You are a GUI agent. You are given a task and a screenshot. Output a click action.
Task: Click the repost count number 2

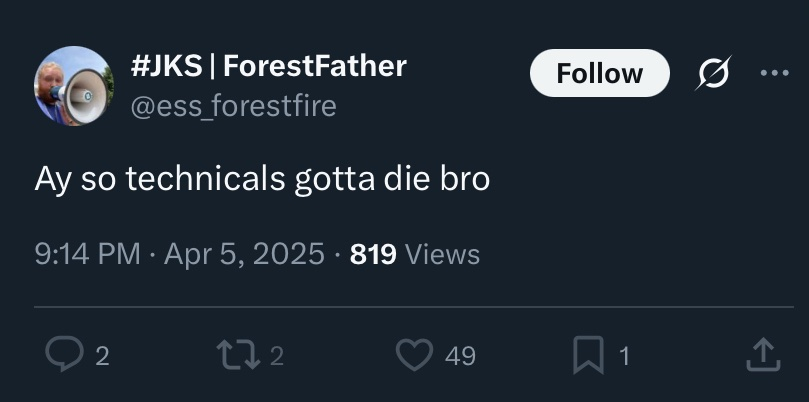pyautogui.click(x=277, y=355)
